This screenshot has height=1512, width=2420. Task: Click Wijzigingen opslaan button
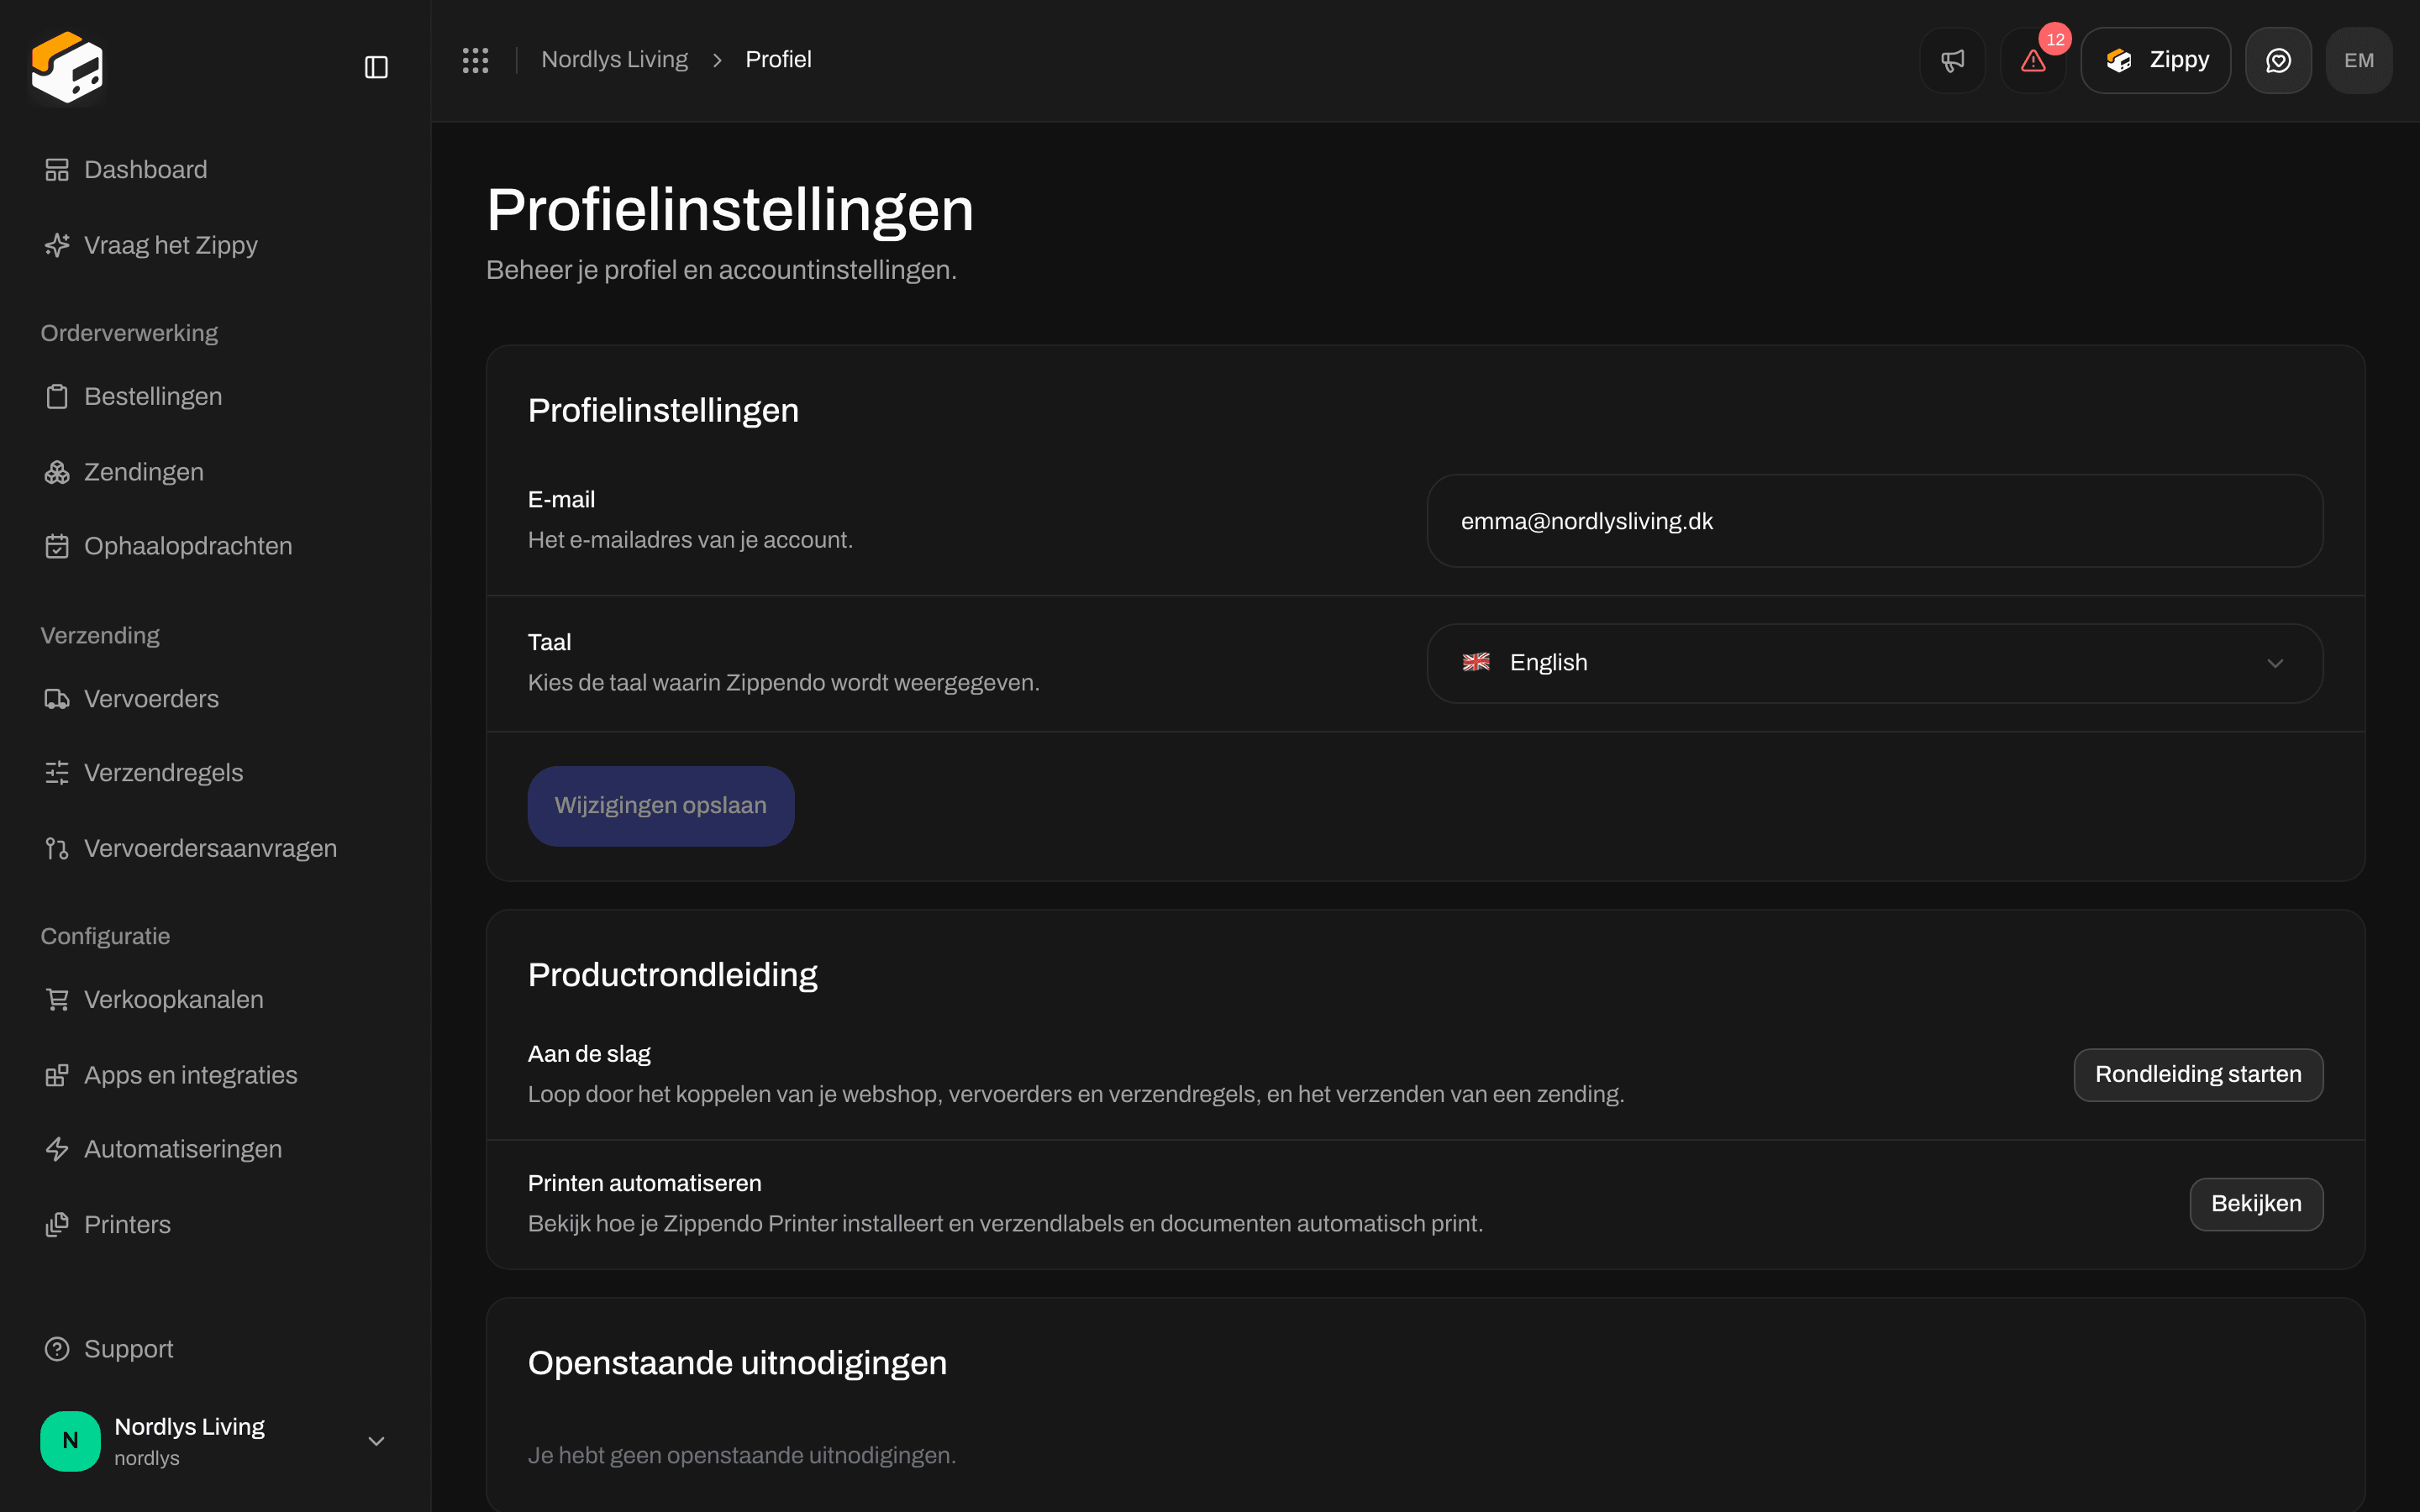pos(660,806)
